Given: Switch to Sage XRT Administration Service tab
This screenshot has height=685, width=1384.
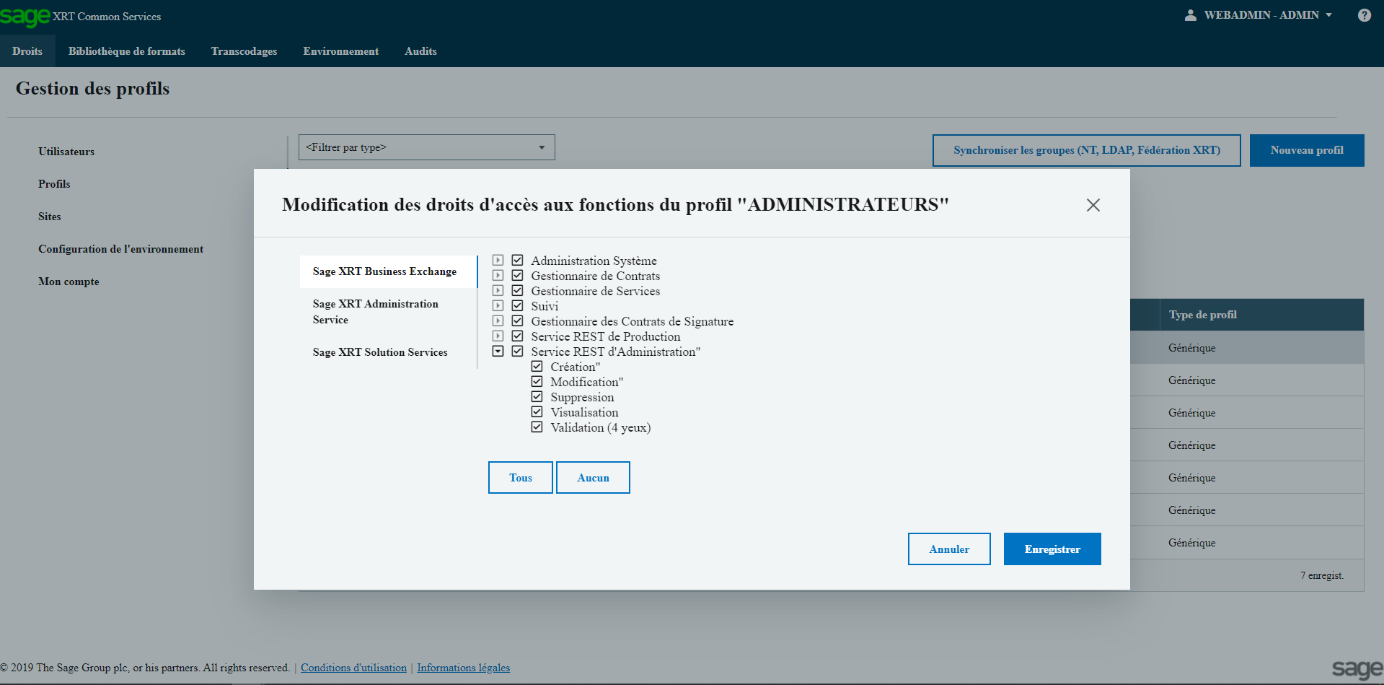Looking at the screenshot, I should coord(375,312).
